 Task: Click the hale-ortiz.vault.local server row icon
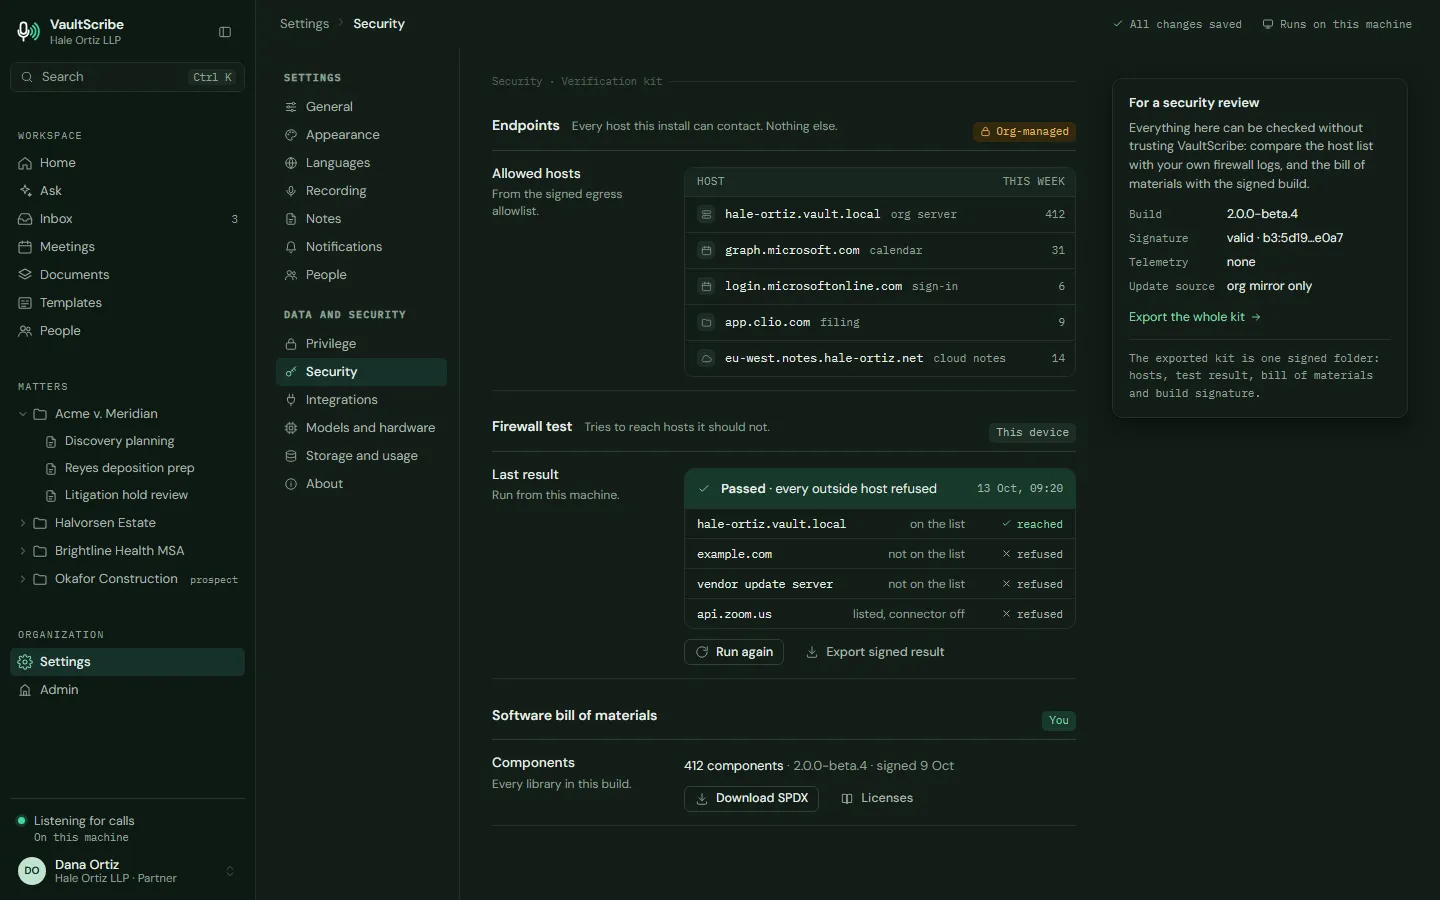tap(706, 214)
